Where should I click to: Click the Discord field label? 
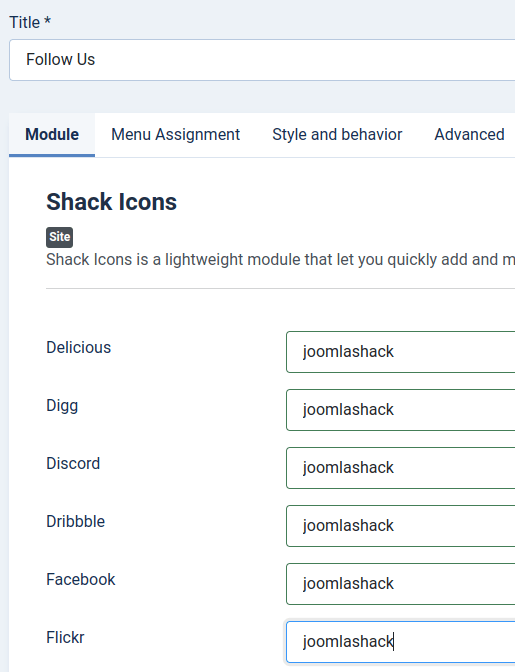tap(73, 464)
